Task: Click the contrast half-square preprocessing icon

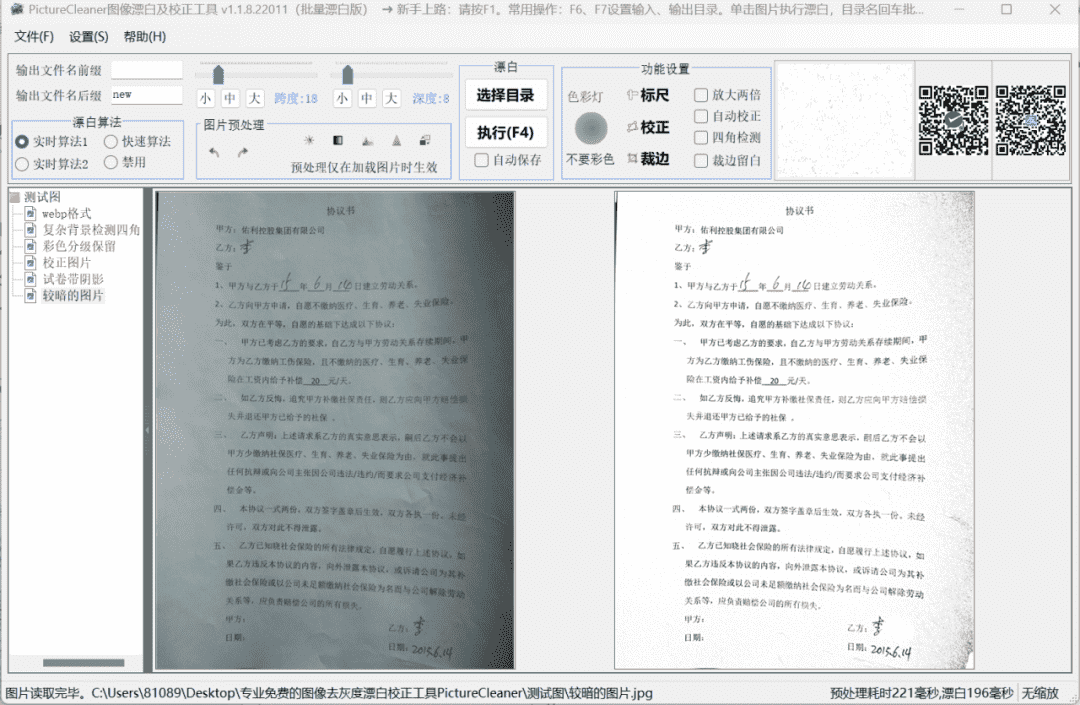Action: click(338, 141)
